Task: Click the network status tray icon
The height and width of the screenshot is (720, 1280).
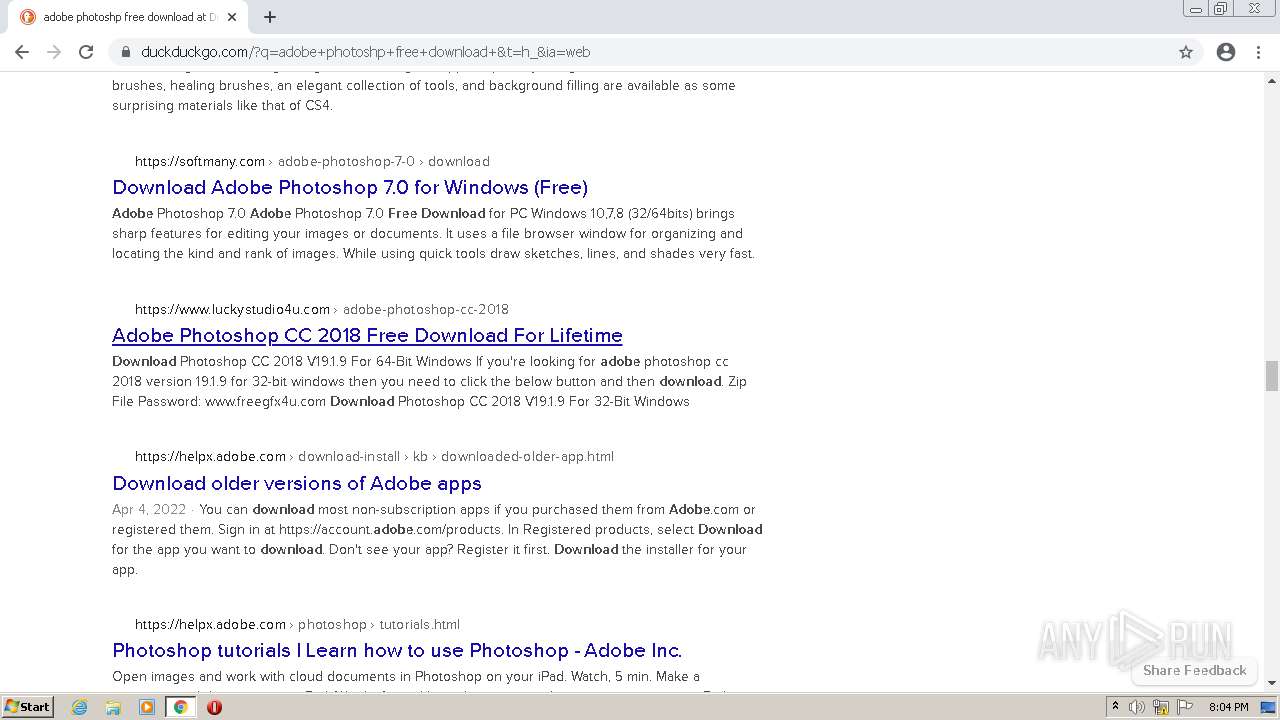Action: point(1160,707)
